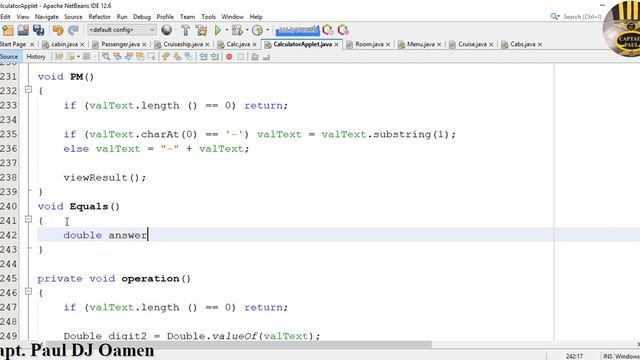The width and height of the screenshot is (640, 360).
Task: Click the Stop Macro Recording square icon
Action: [x=240, y=57]
